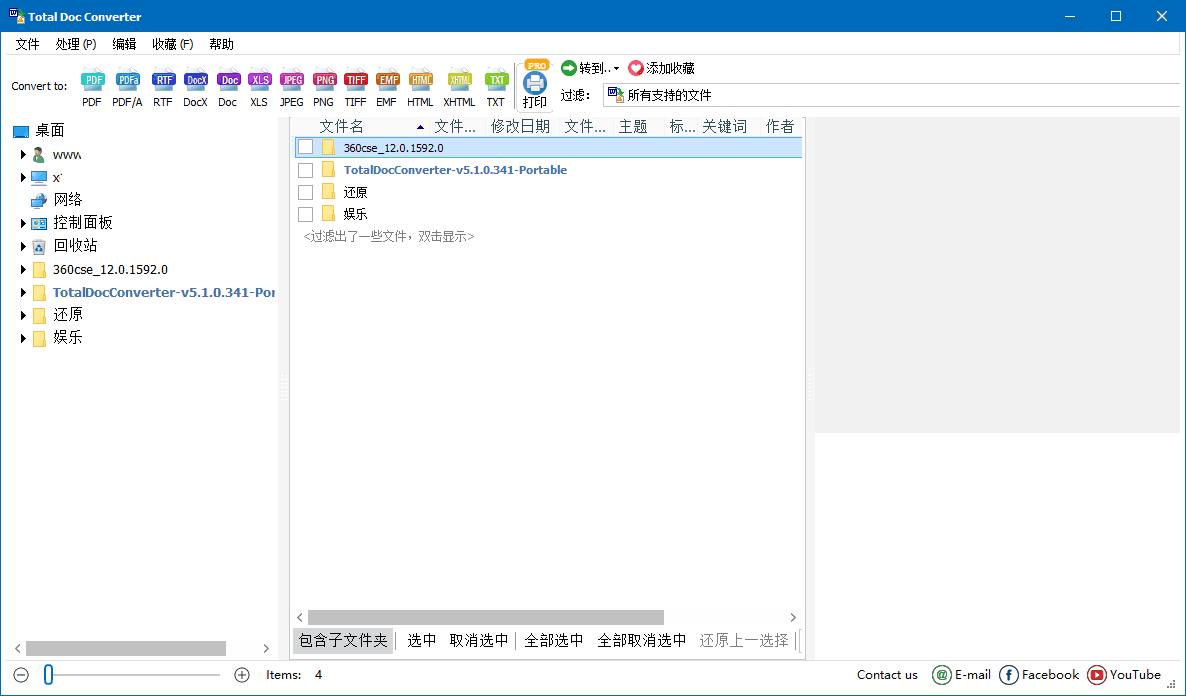The width and height of the screenshot is (1186, 696).
Task: Click the 全部选中 button
Action: [x=553, y=641]
